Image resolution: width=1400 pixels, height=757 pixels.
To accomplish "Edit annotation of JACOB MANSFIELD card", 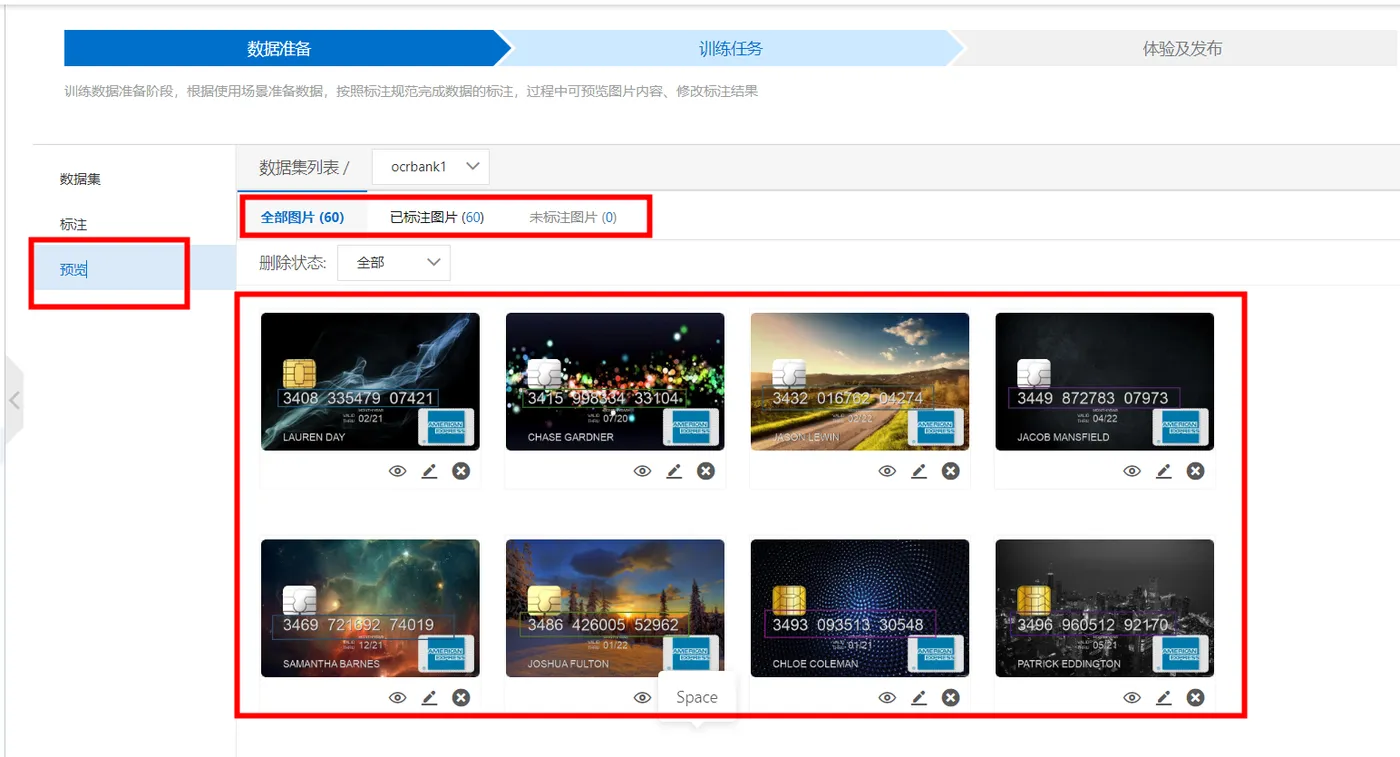I will (x=1164, y=471).
